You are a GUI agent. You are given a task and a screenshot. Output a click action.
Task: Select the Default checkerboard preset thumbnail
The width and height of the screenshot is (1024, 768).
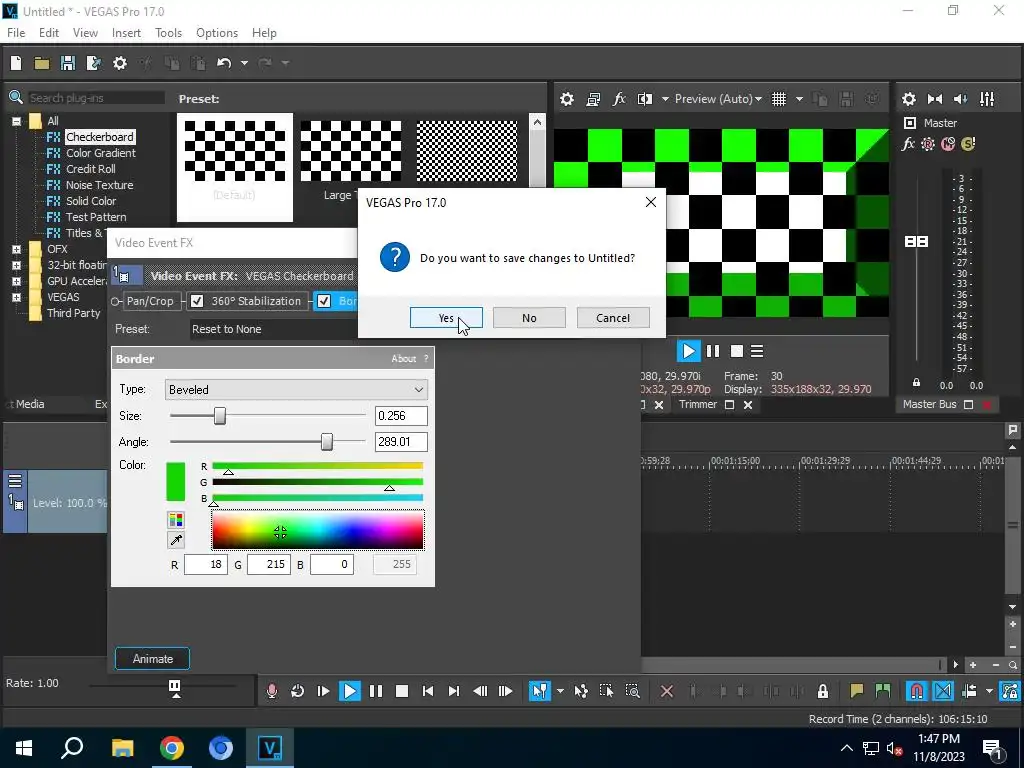click(234, 167)
